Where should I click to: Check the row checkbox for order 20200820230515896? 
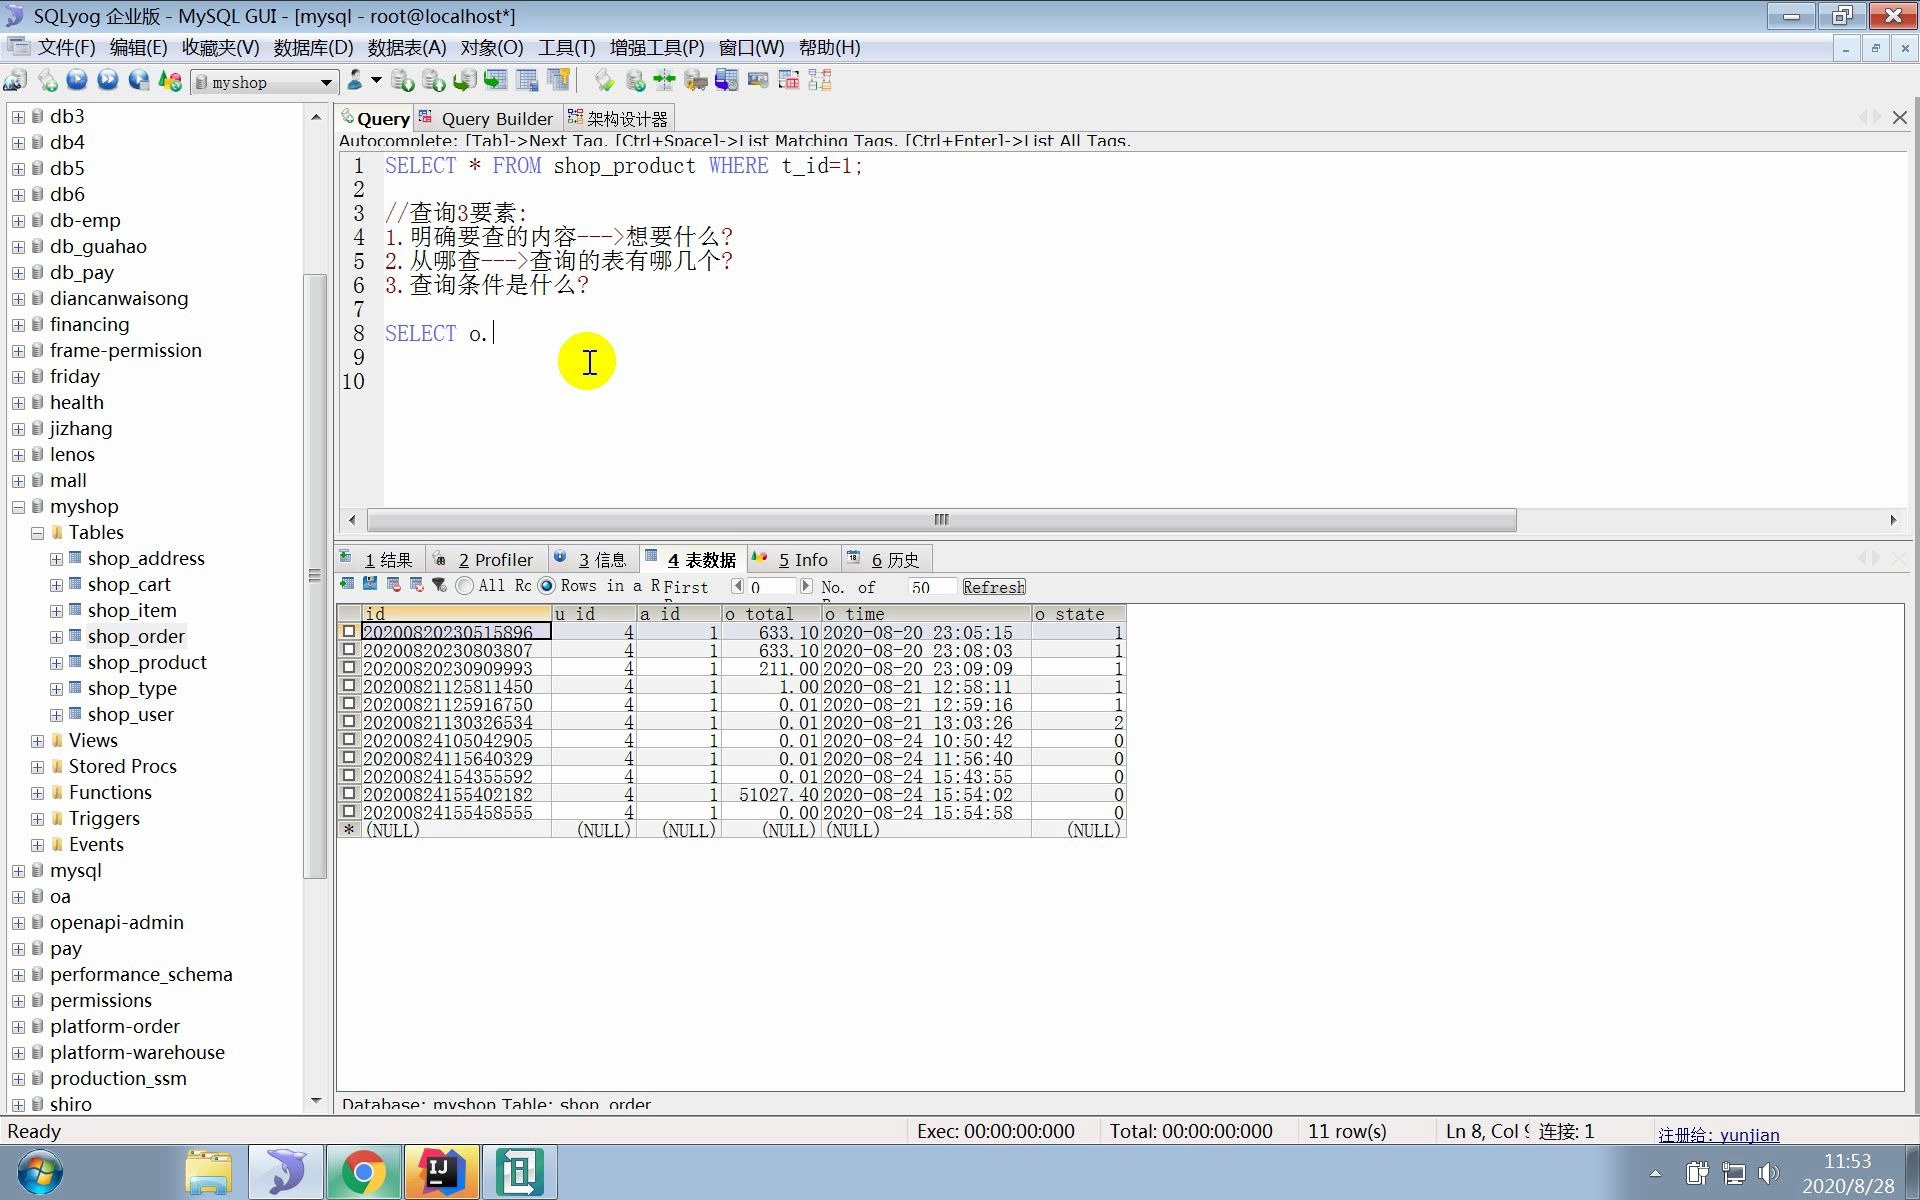pos(349,632)
